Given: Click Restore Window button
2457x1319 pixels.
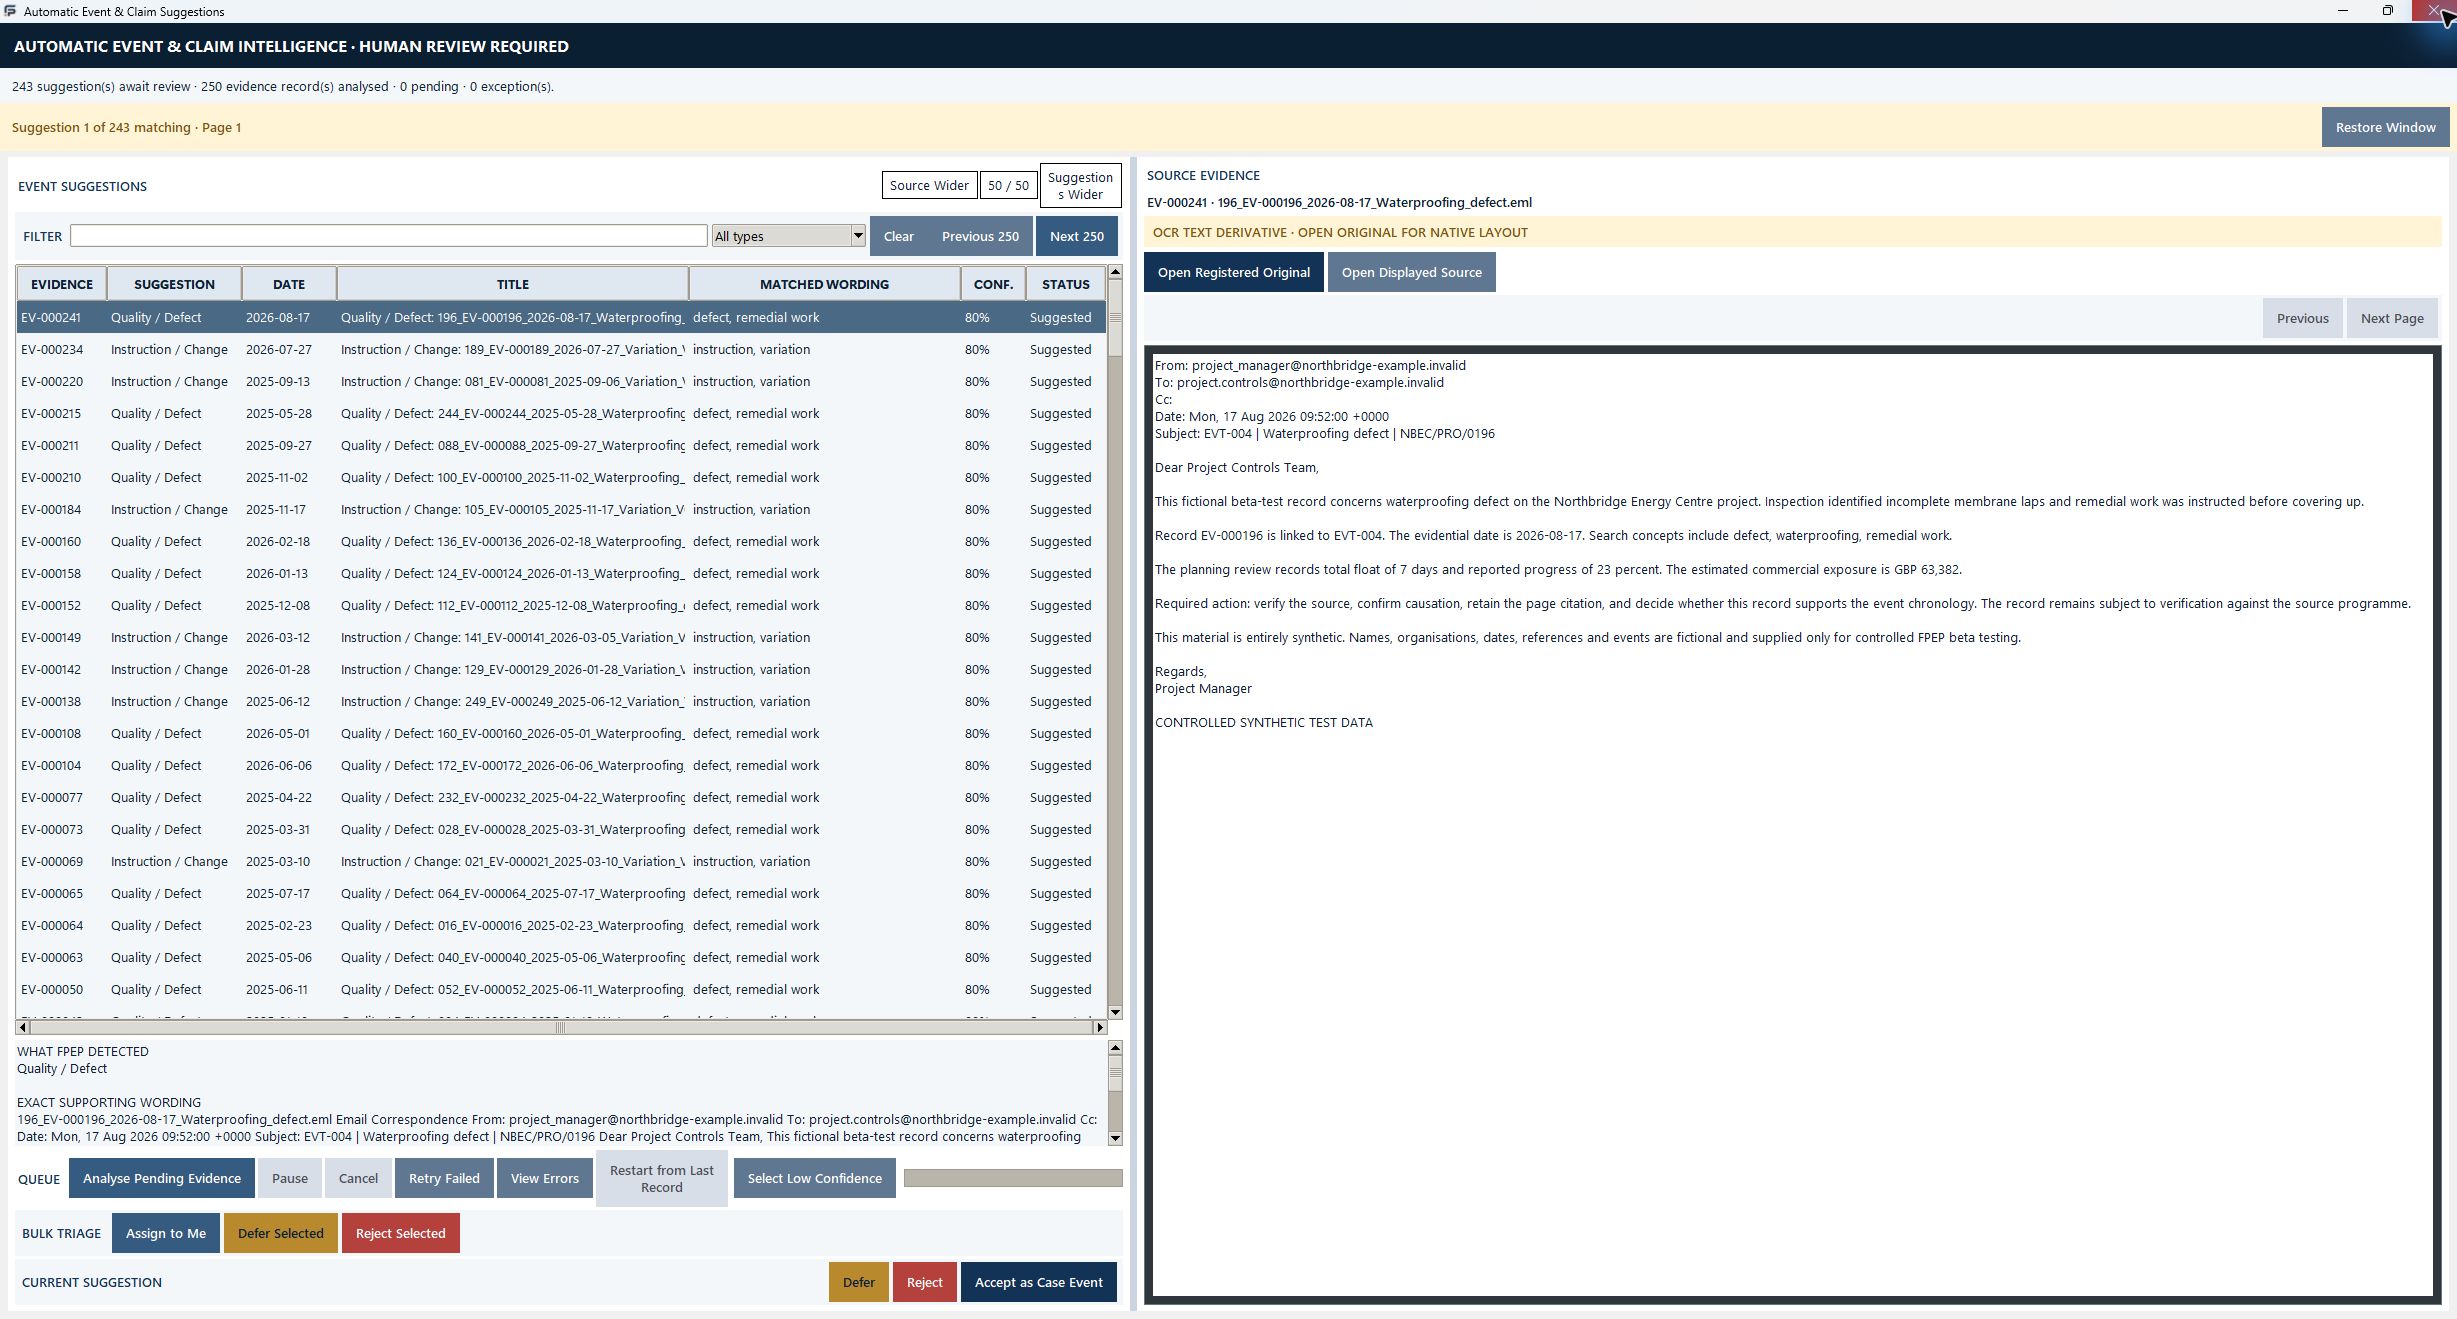Looking at the screenshot, I should (2385, 127).
